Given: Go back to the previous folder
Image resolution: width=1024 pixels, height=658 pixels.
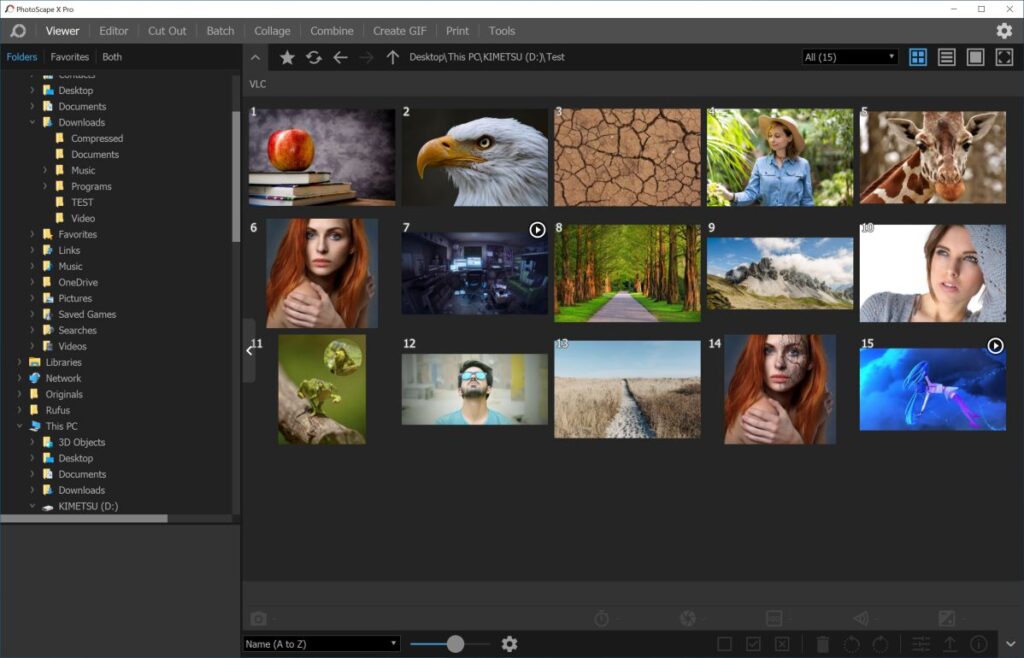Looking at the screenshot, I should [340, 58].
